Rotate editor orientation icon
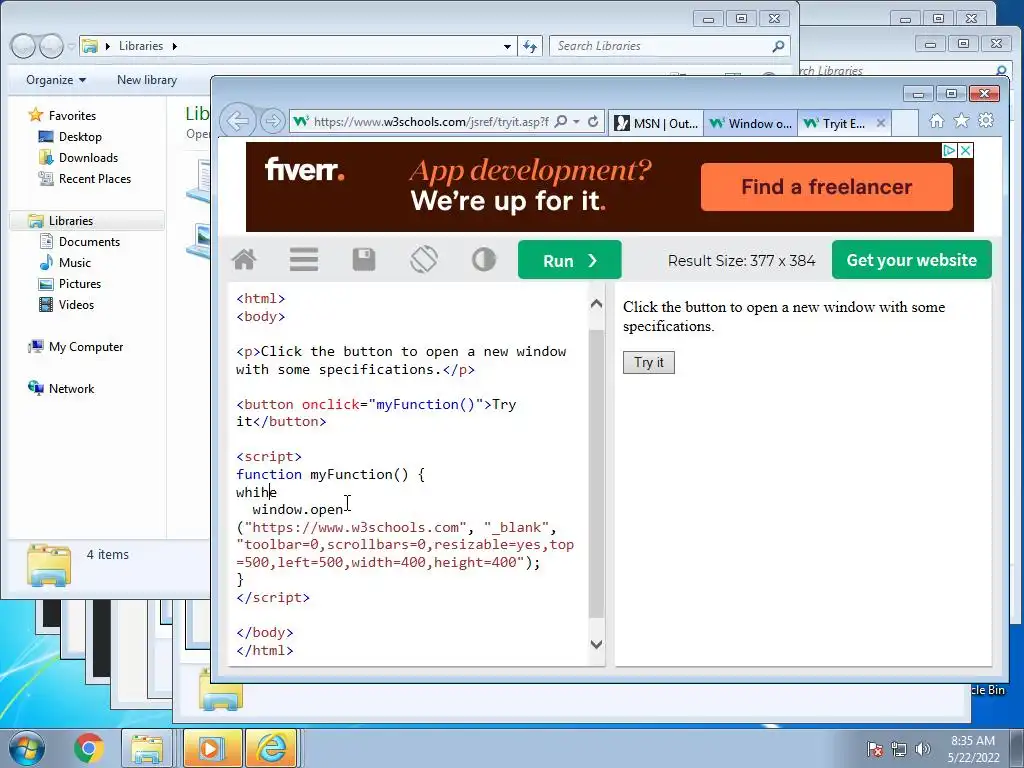This screenshot has height=768, width=1024. pyautogui.click(x=424, y=260)
